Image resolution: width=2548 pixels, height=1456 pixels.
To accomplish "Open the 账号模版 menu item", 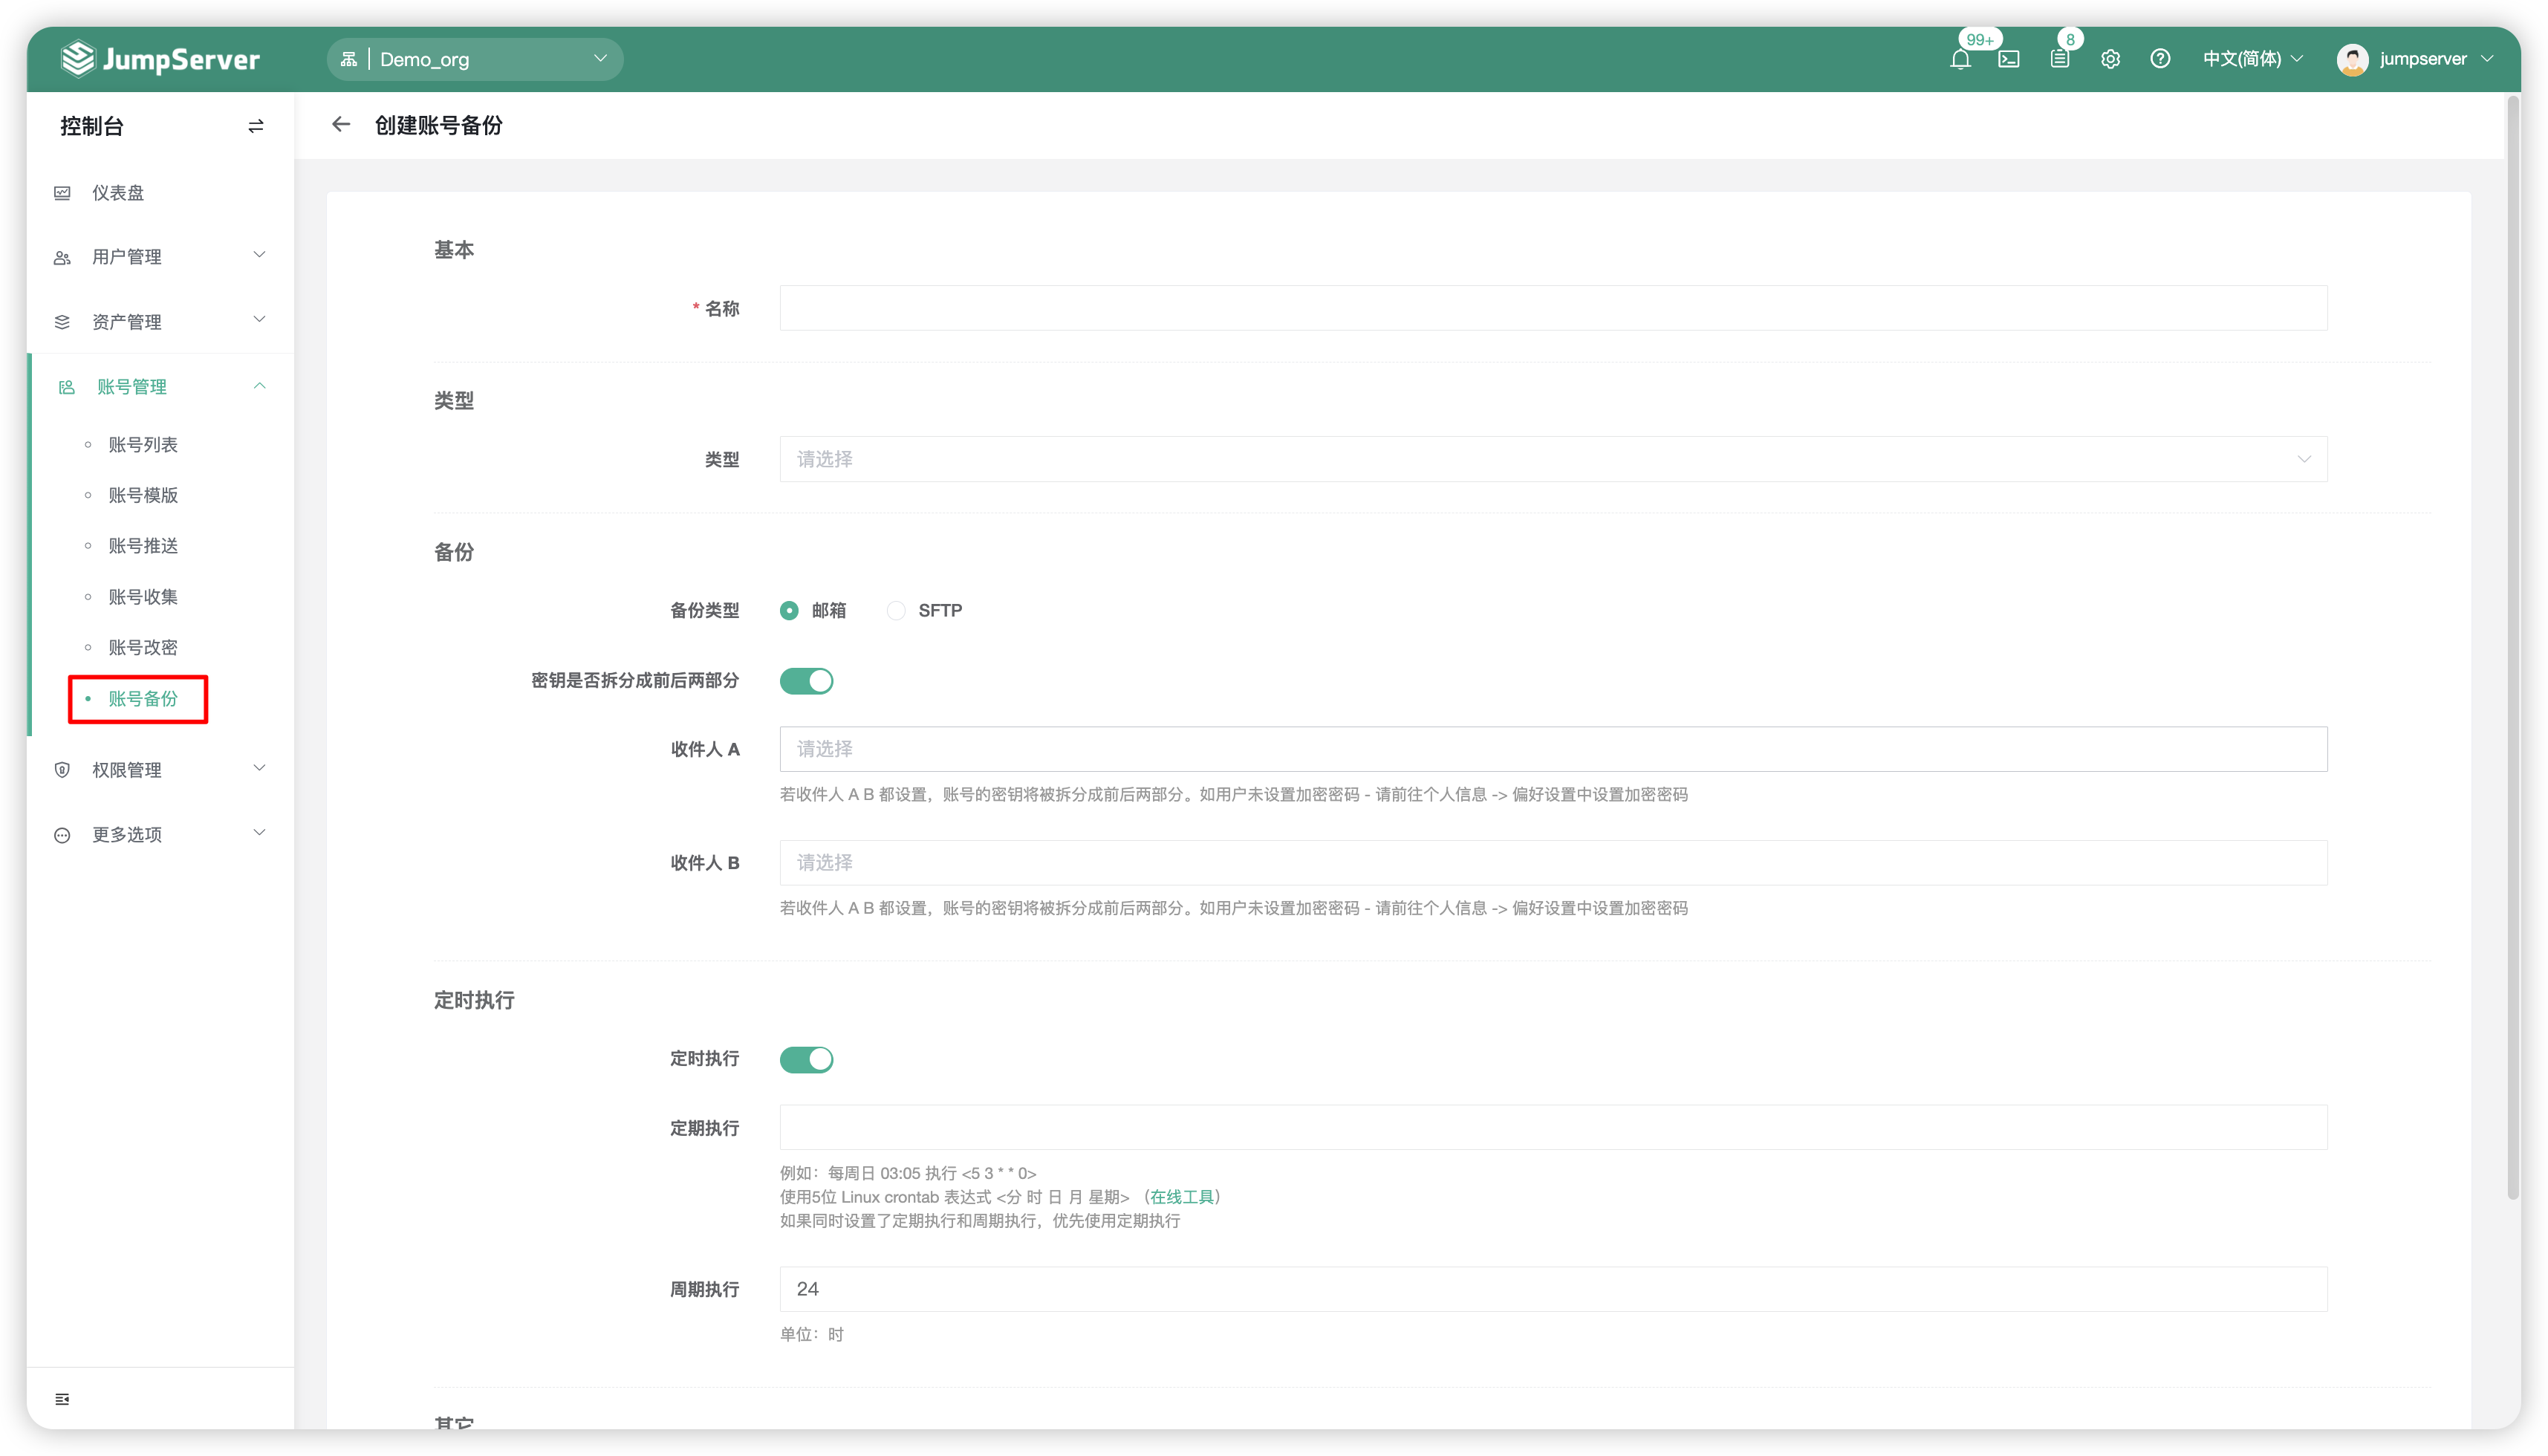I will [143, 496].
